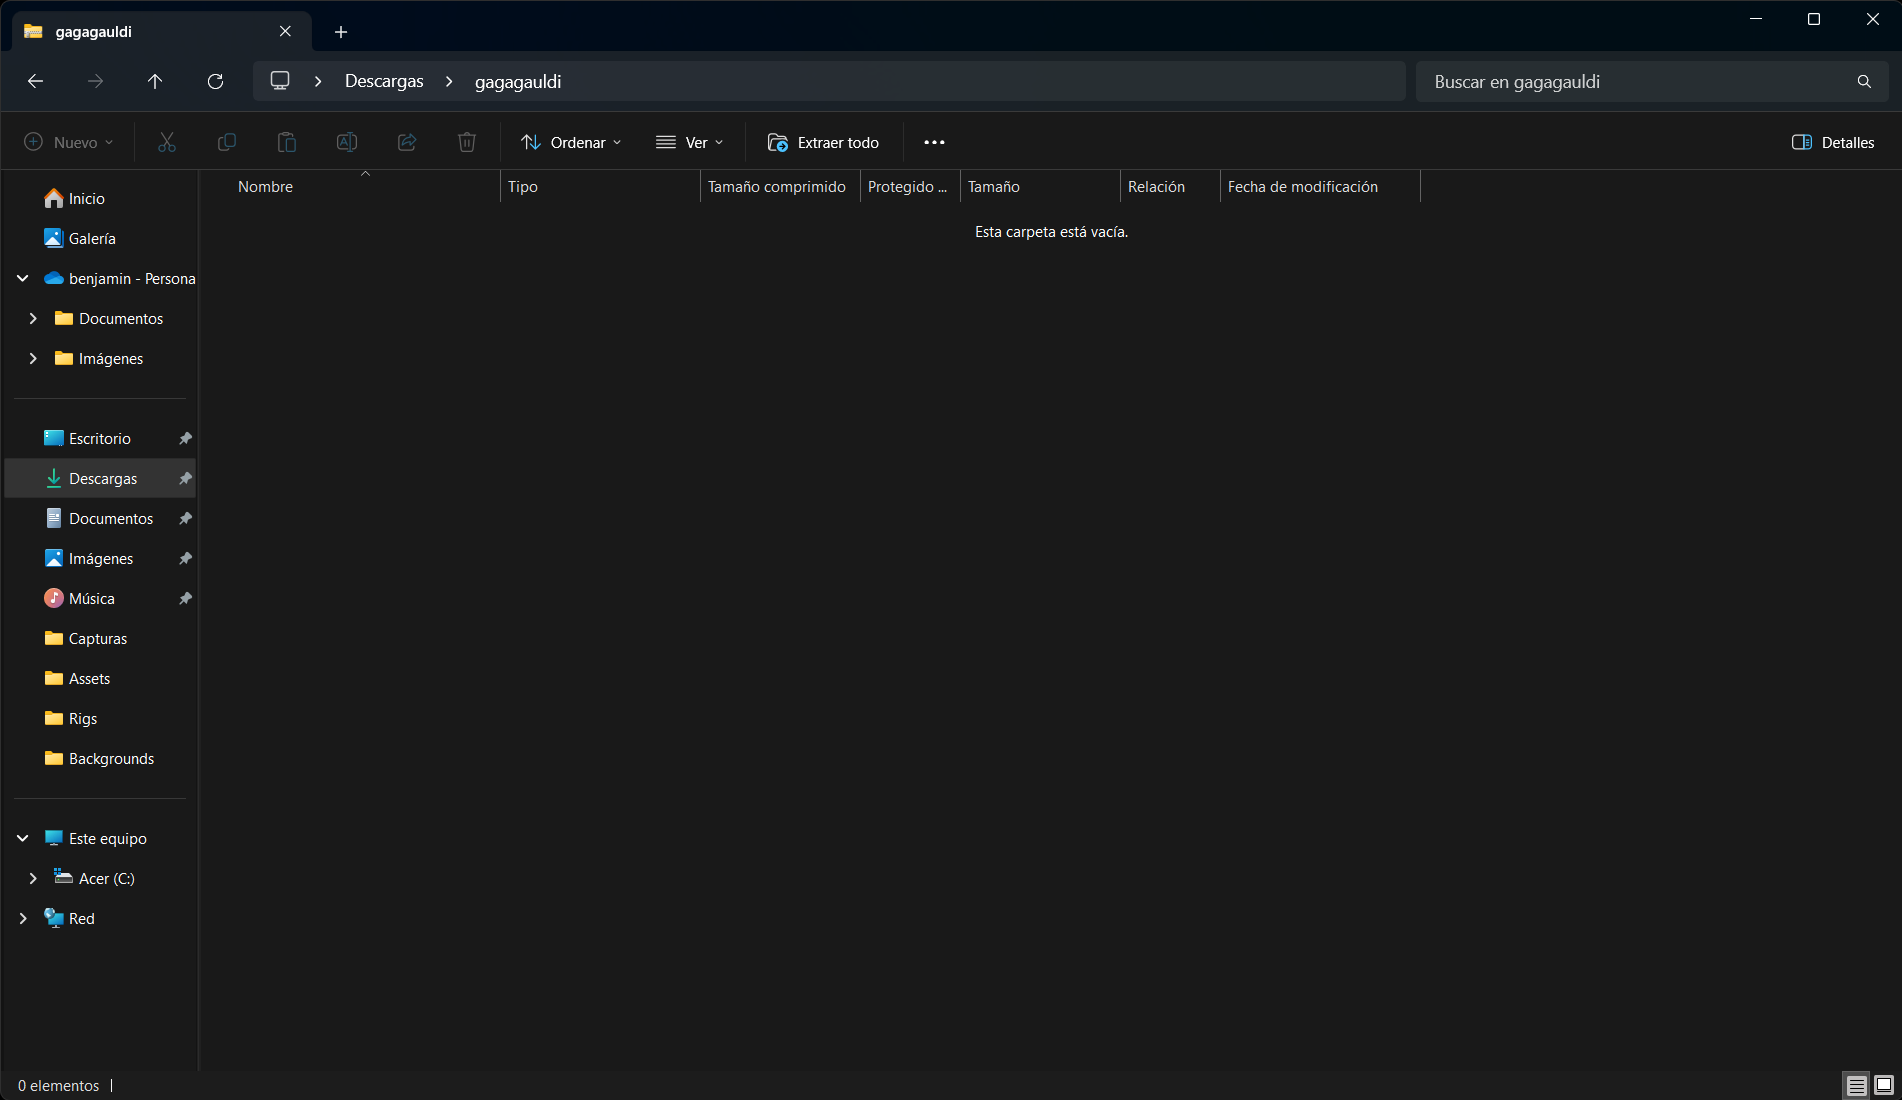Click the computer icon in address bar
Screen dimensions: 1902x1100
pyautogui.click(x=280, y=81)
